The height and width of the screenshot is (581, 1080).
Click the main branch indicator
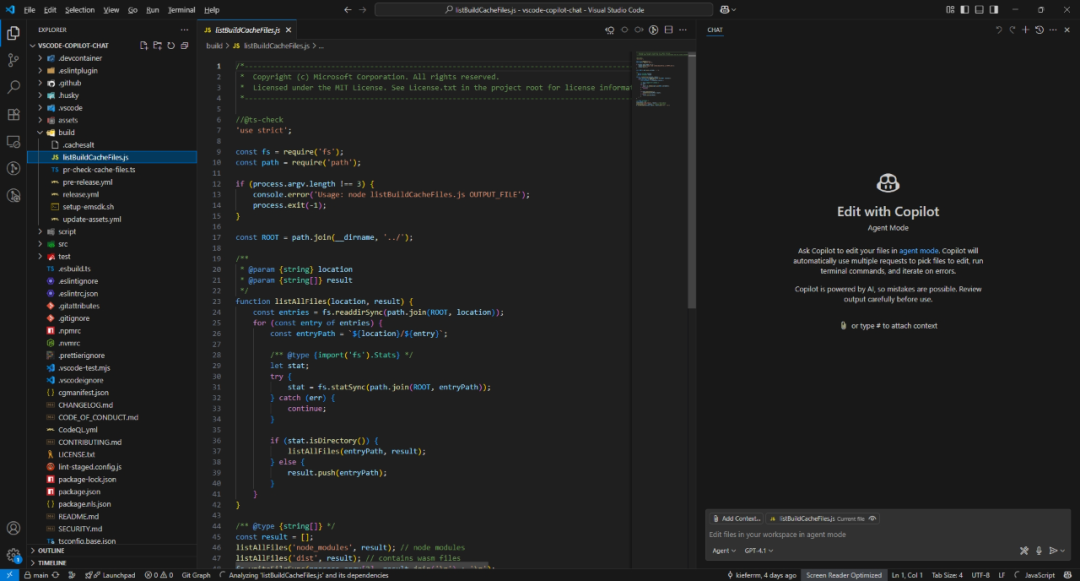37,575
